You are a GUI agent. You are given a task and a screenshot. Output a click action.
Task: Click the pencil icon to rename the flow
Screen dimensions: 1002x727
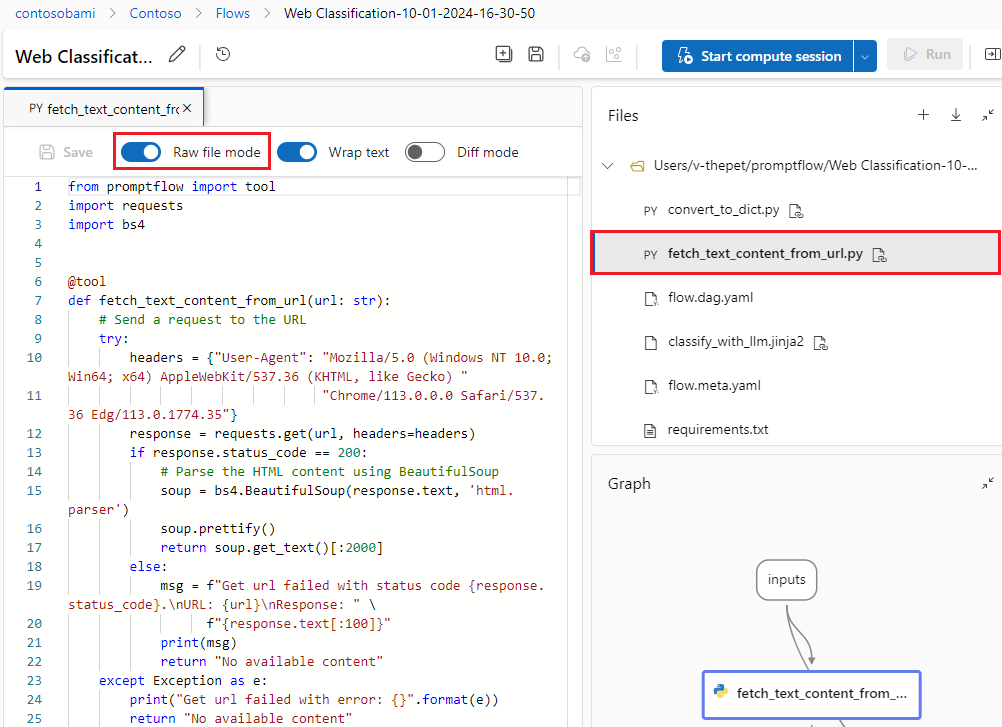point(177,55)
